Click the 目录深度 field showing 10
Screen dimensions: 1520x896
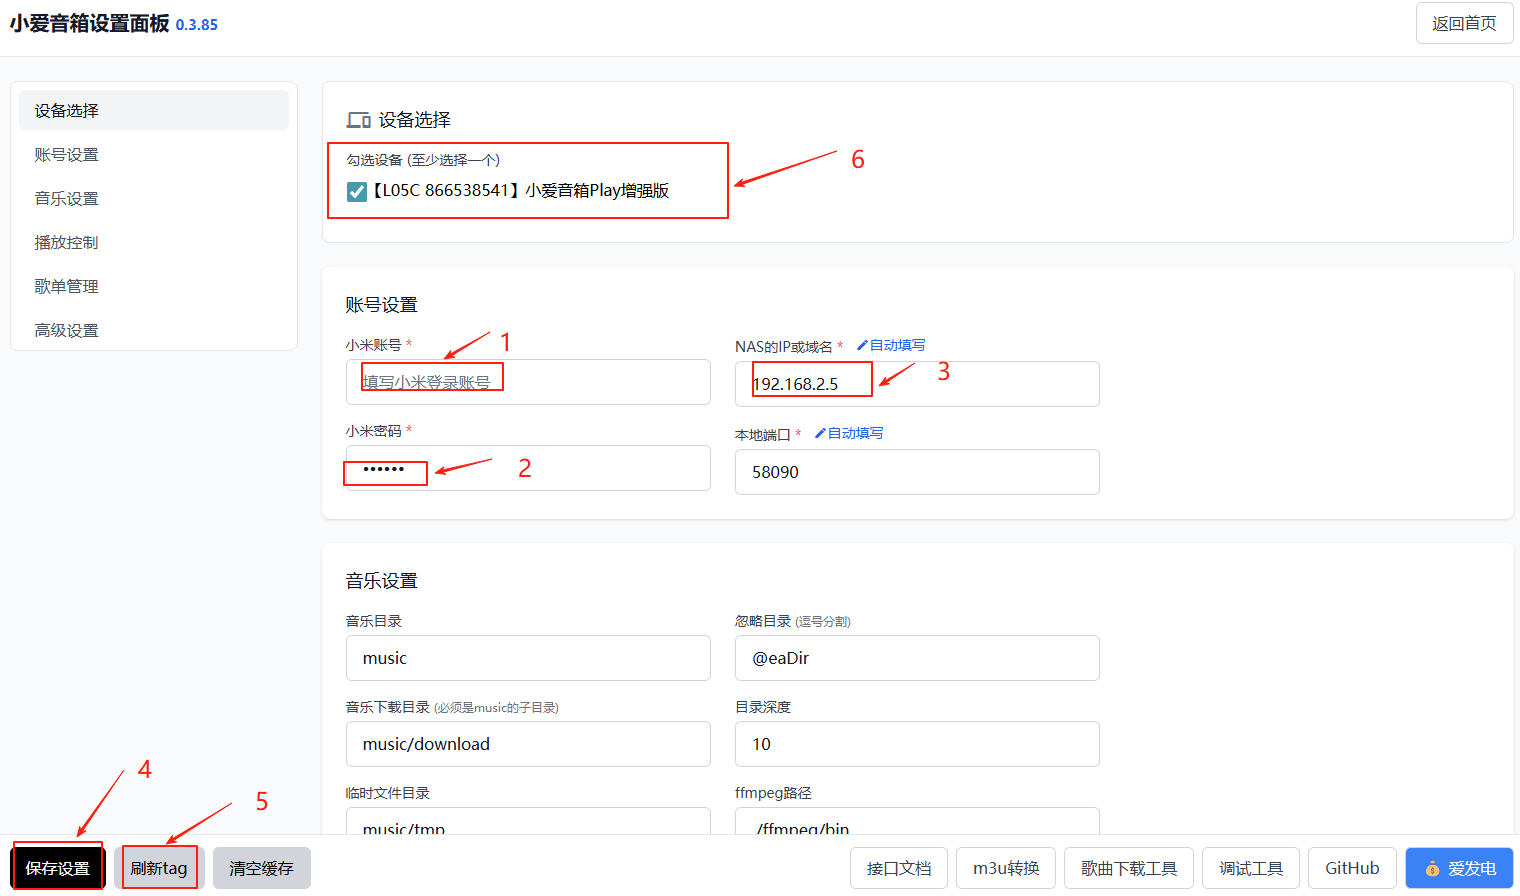coord(917,744)
